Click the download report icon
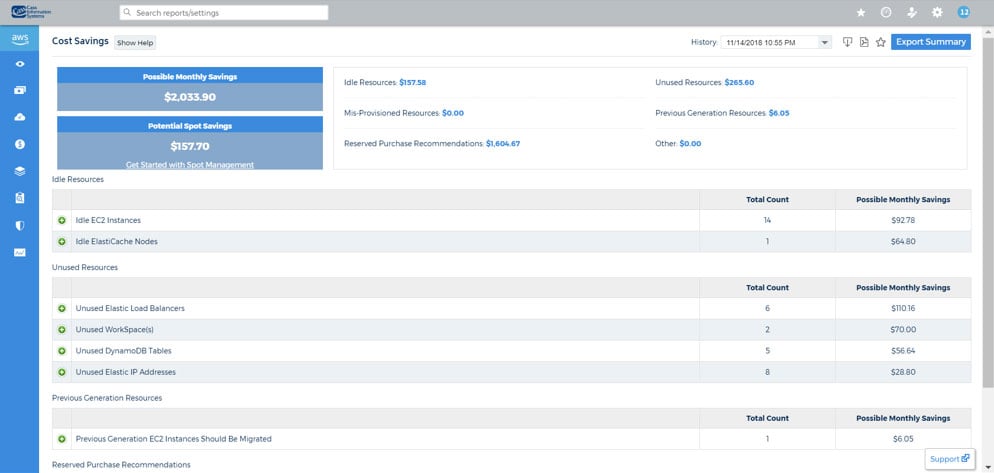The width and height of the screenshot is (994, 473). coord(847,42)
